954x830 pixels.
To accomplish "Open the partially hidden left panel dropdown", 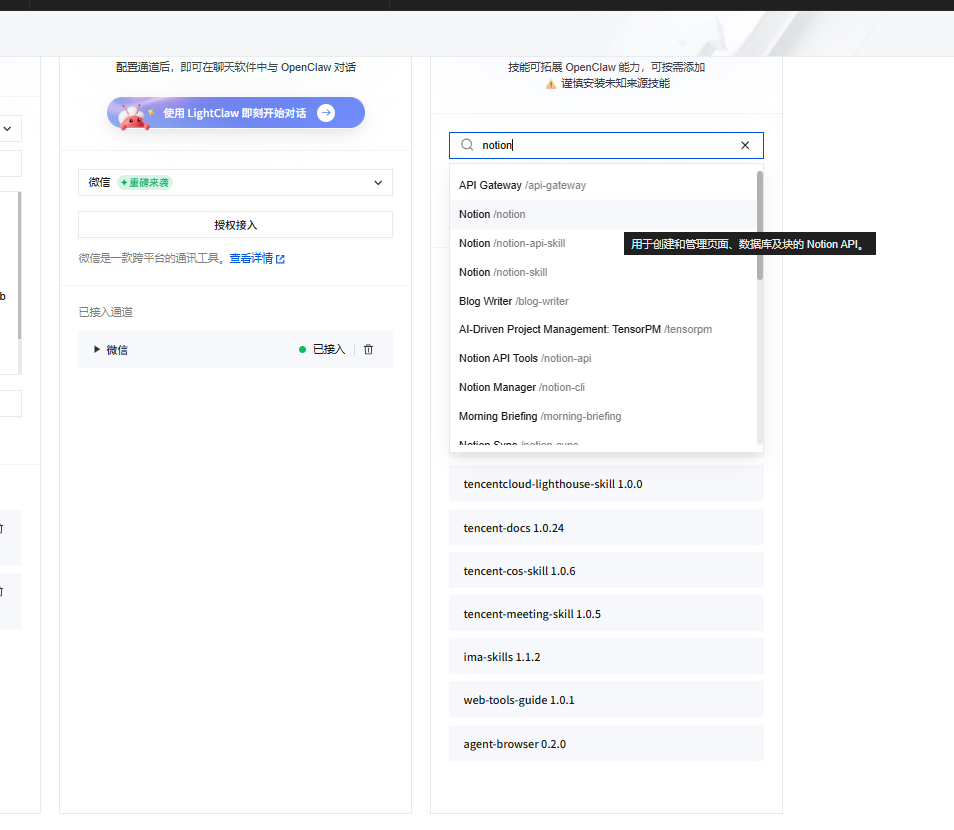I will coord(8,128).
